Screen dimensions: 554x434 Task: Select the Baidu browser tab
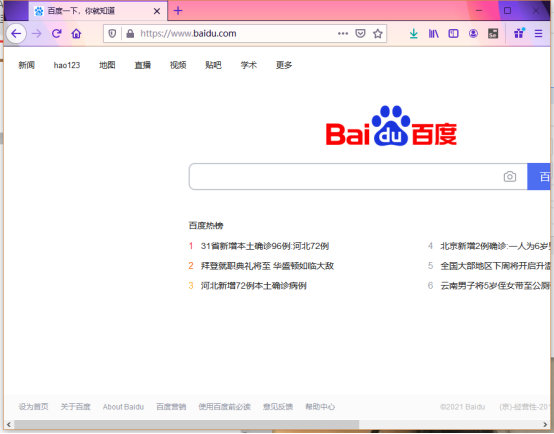[x=98, y=11]
